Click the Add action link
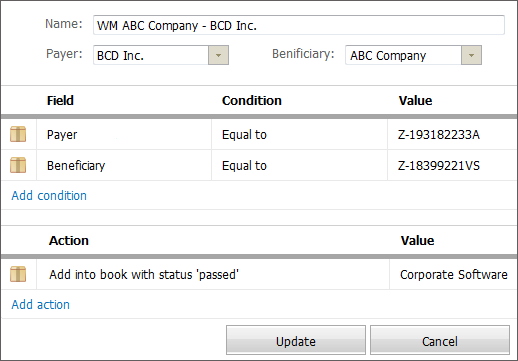 (x=41, y=305)
